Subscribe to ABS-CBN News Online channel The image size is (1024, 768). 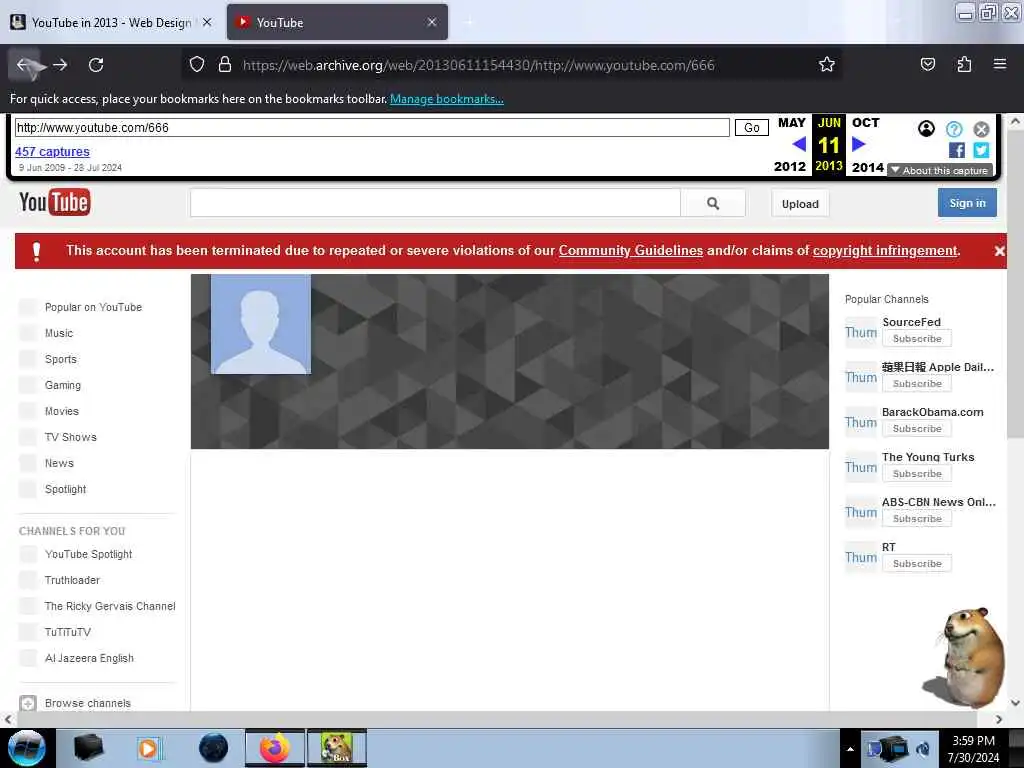[917, 519]
